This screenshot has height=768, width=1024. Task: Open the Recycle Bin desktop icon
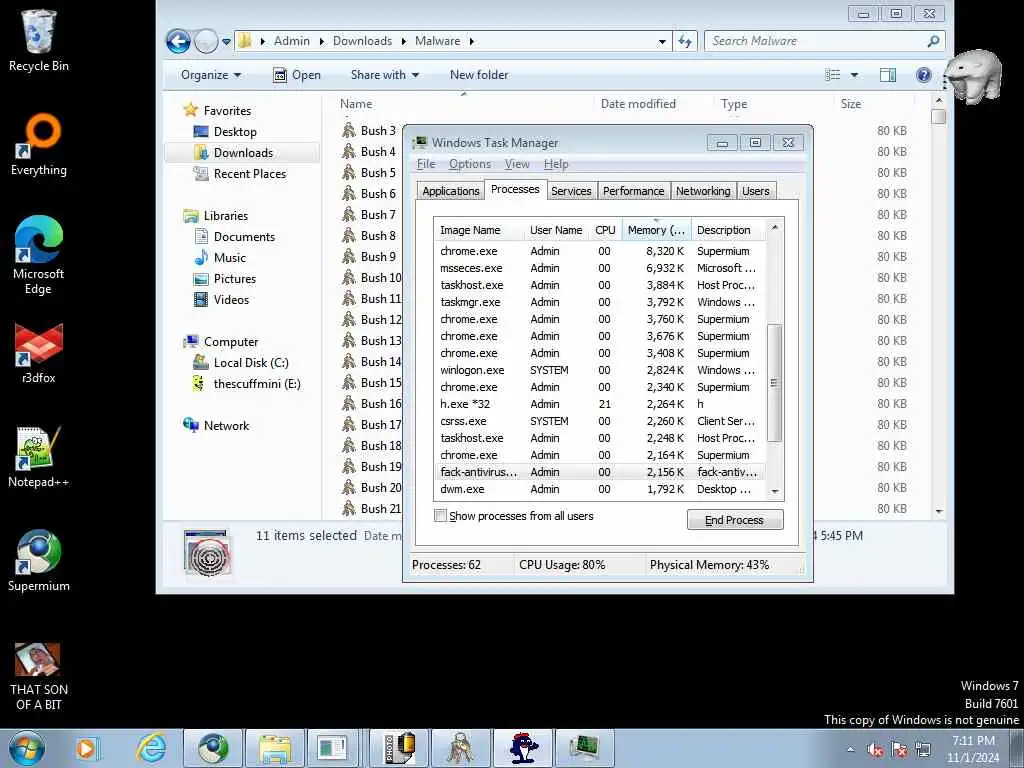point(39,40)
